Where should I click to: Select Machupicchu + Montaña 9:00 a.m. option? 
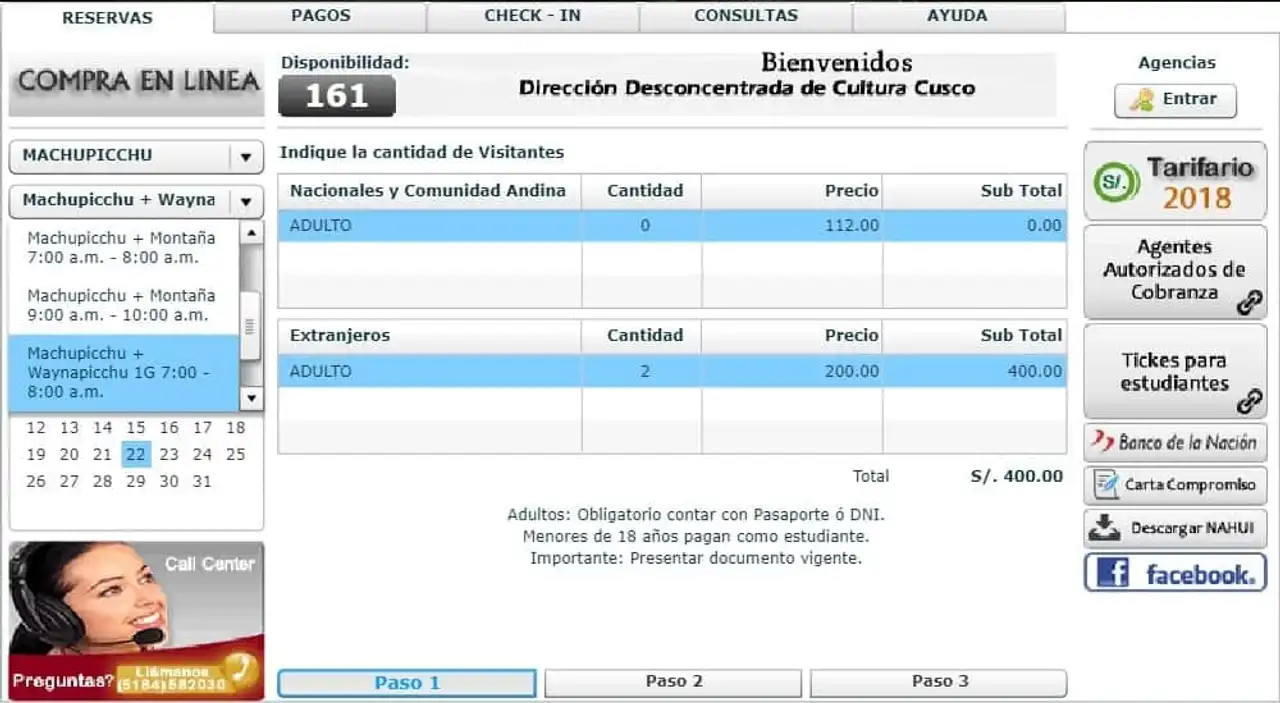pos(121,305)
